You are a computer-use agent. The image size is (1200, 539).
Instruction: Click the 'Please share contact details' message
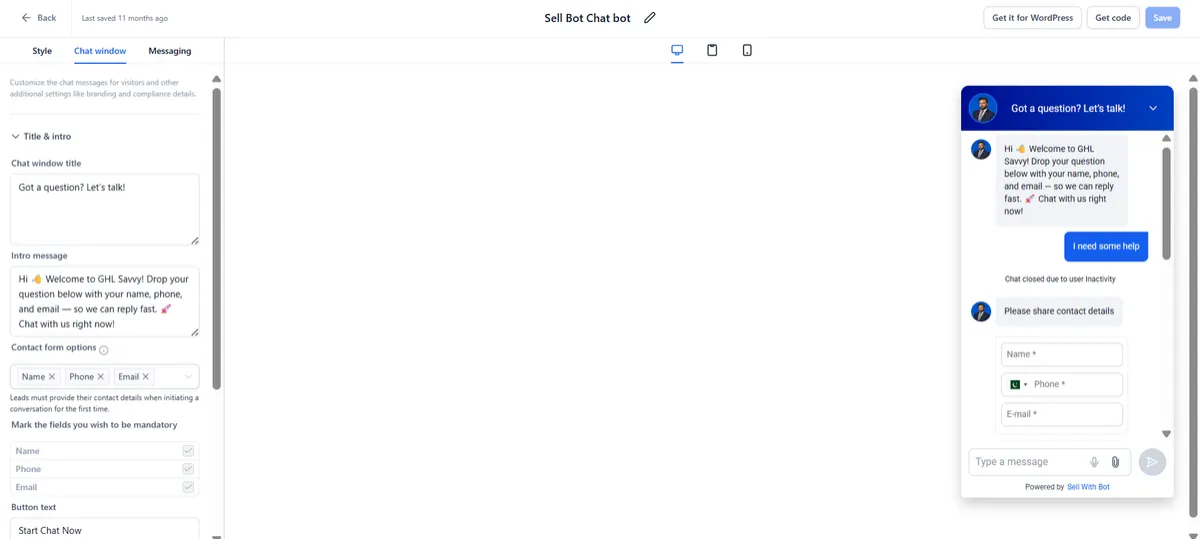(1059, 311)
